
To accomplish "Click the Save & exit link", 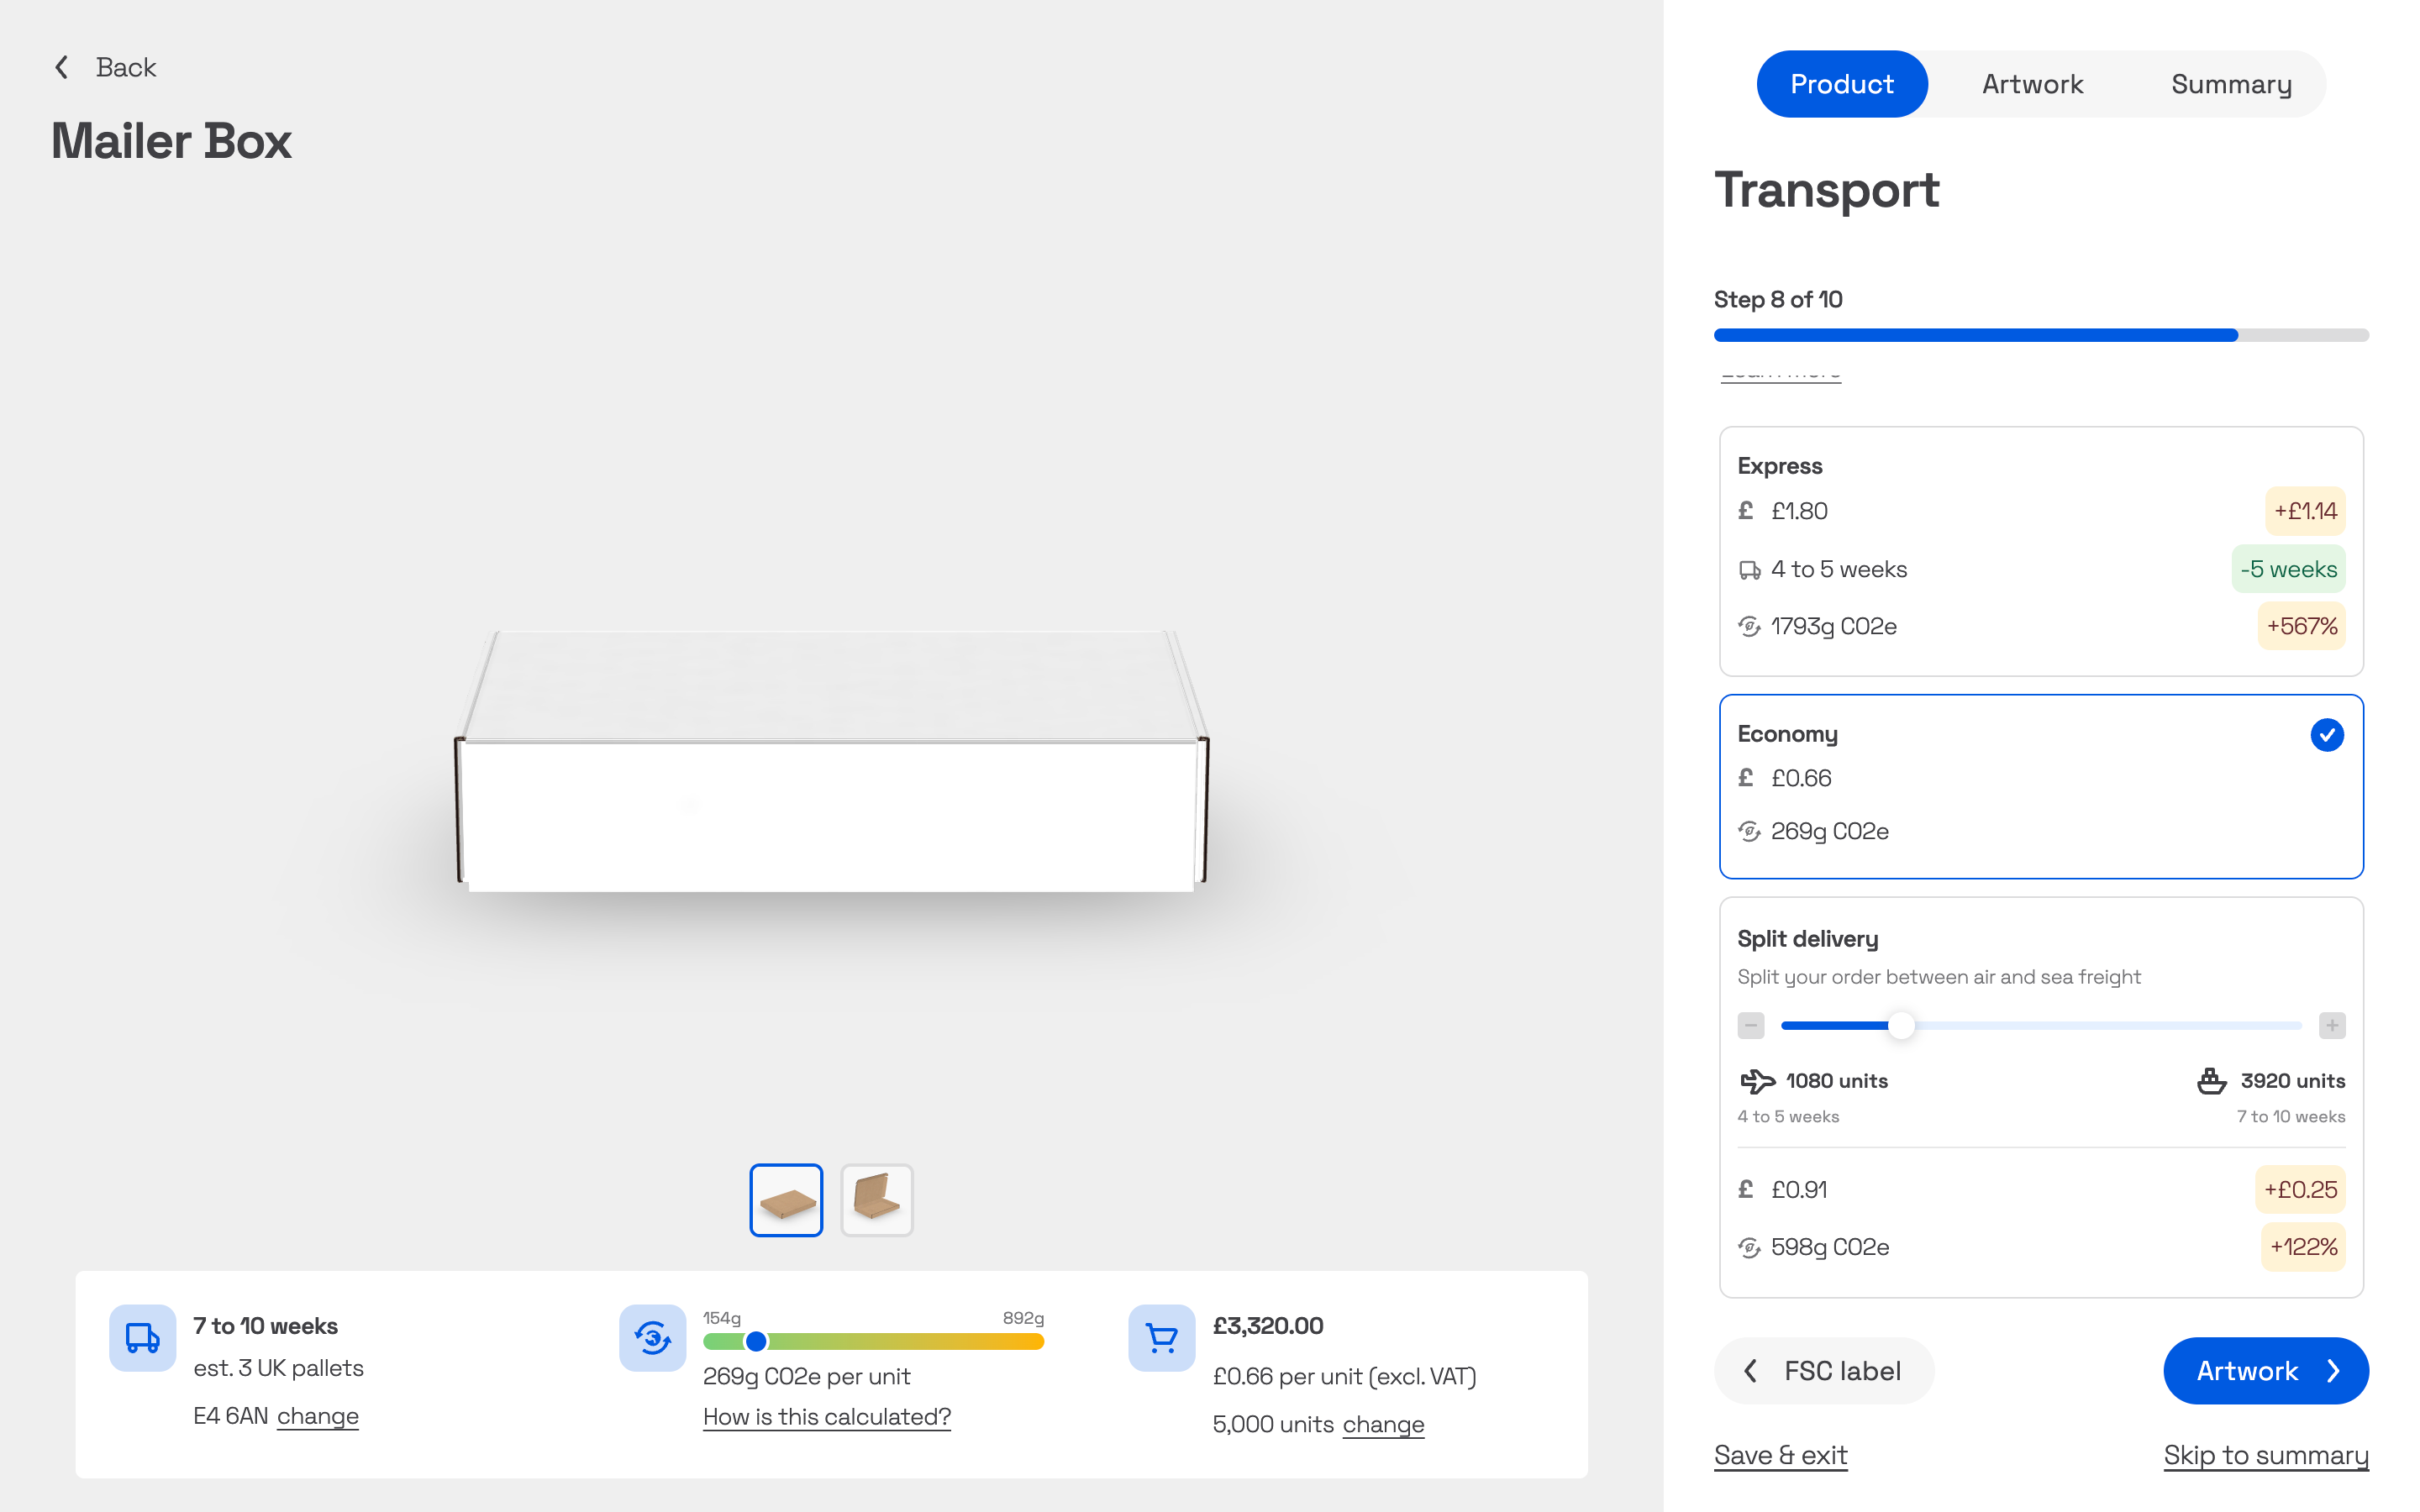I will point(1780,1455).
